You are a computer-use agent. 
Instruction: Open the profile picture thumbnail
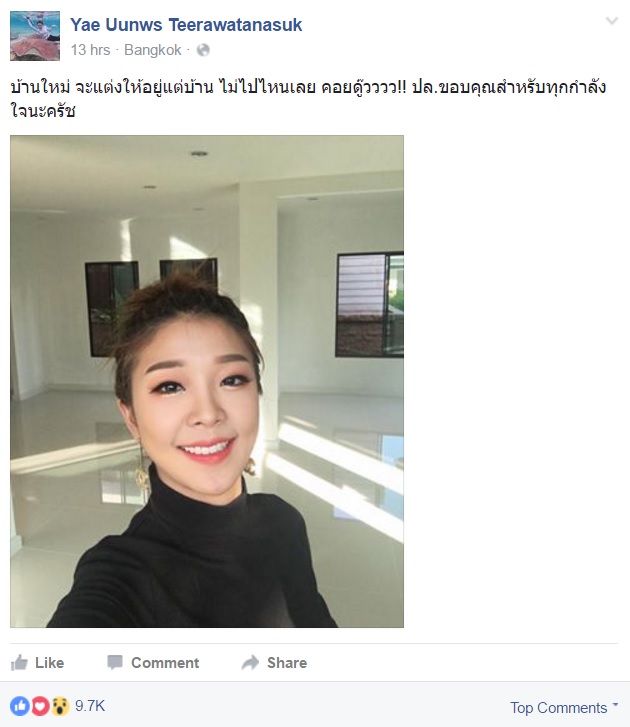coord(35,36)
